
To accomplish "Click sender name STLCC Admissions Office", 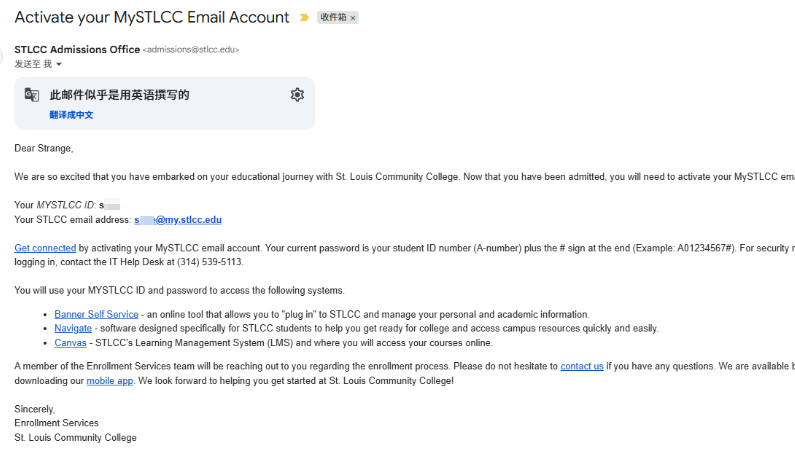I will (x=77, y=49).
